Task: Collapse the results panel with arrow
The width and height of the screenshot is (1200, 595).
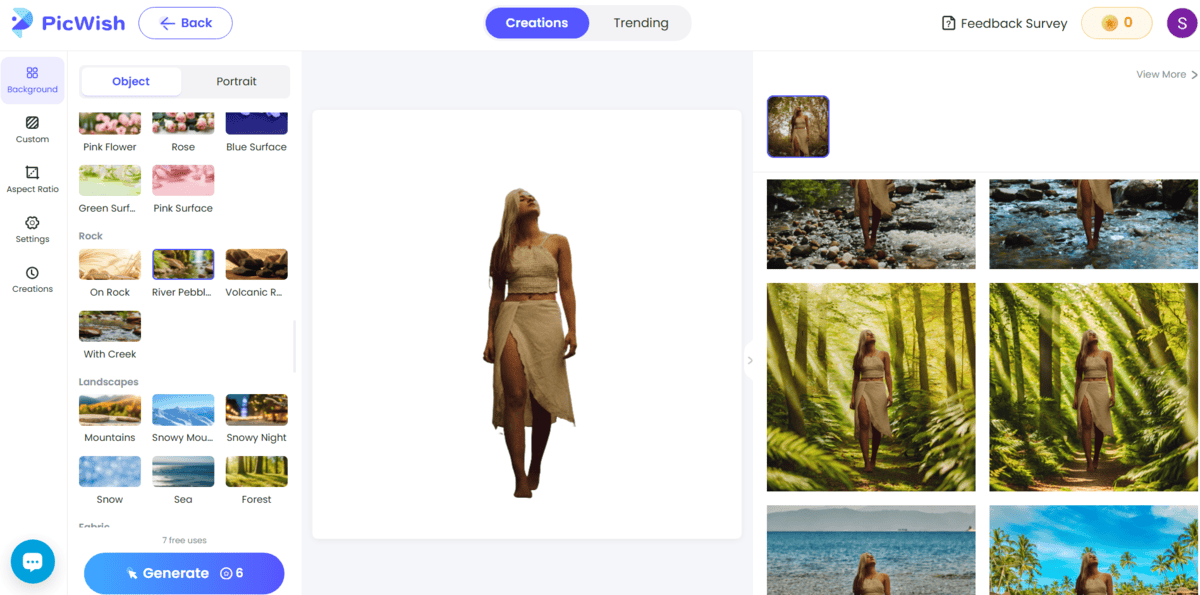Action: point(750,360)
